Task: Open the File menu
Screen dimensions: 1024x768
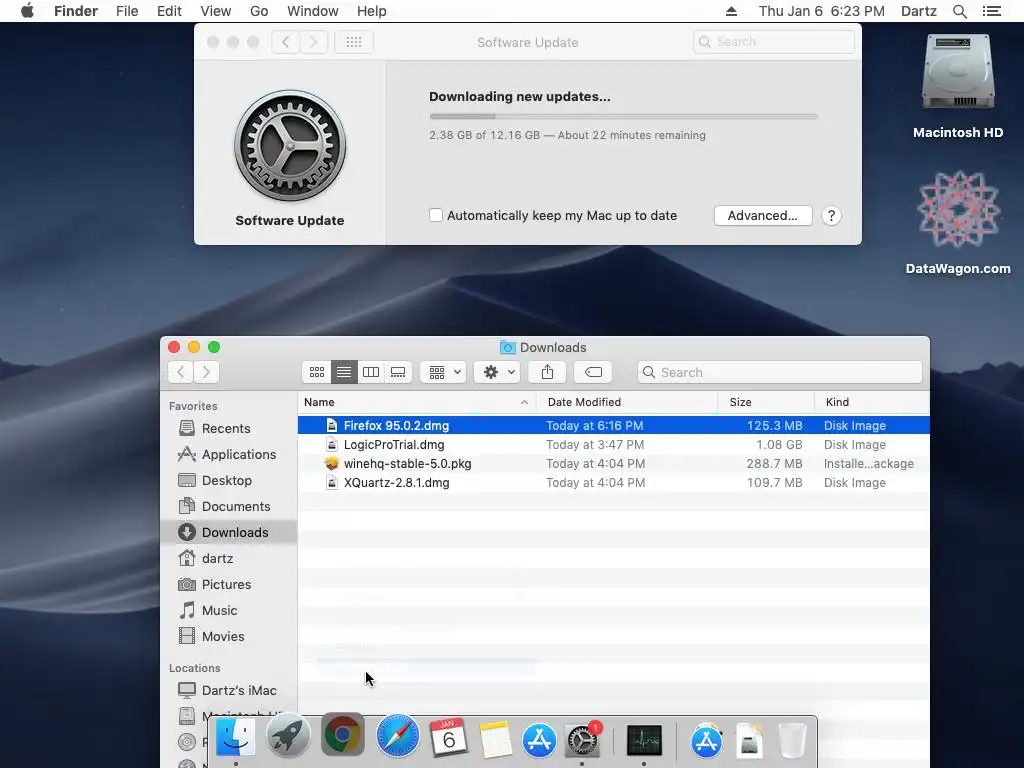Action: [x=127, y=11]
